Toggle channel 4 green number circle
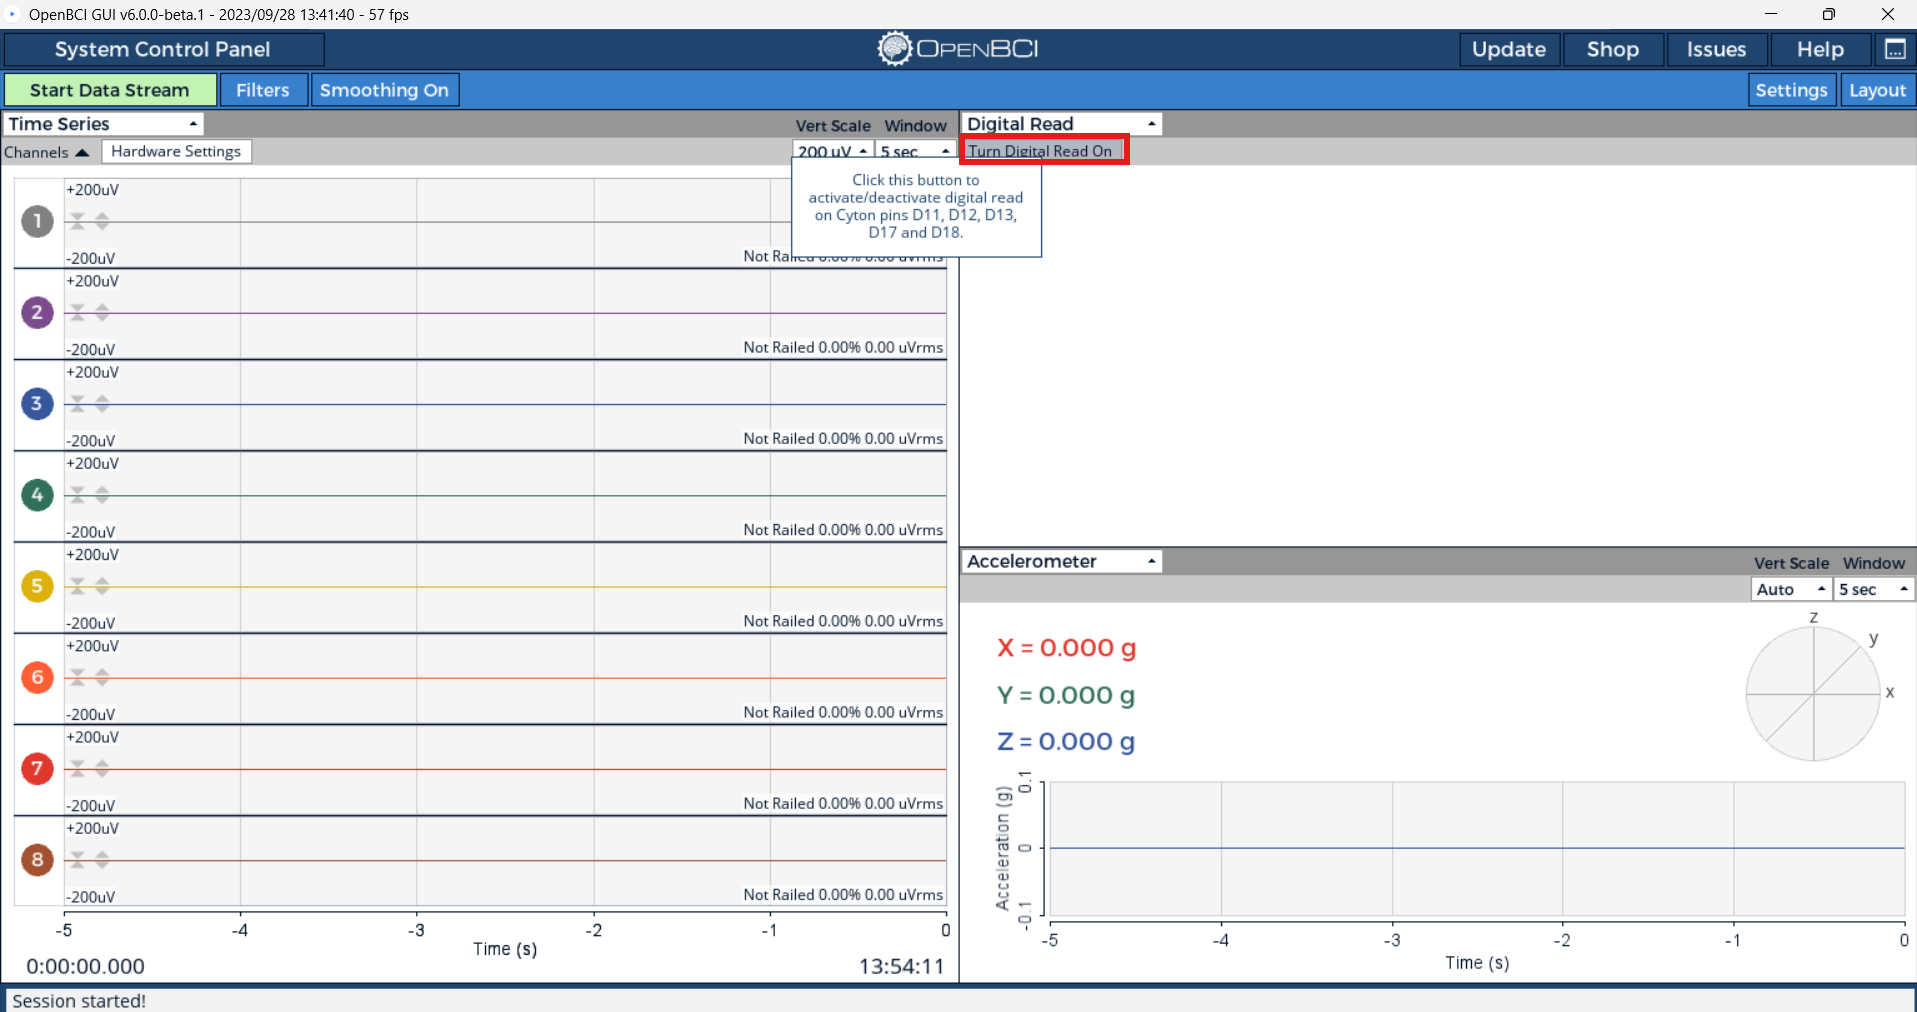Image resolution: width=1917 pixels, height=1012 pixels. tap(37, 494)
